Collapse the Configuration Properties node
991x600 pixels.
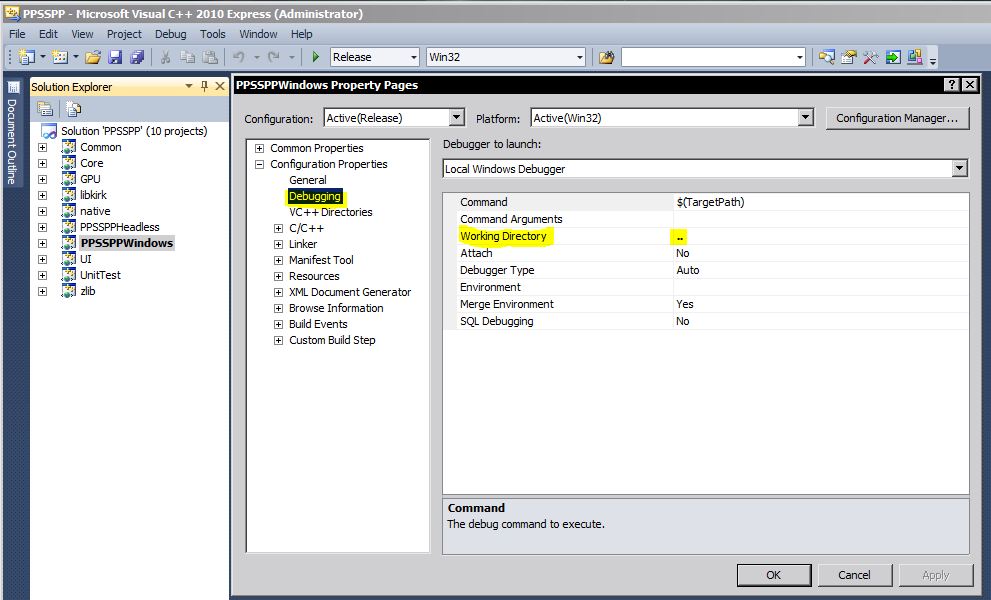(260, 164)
